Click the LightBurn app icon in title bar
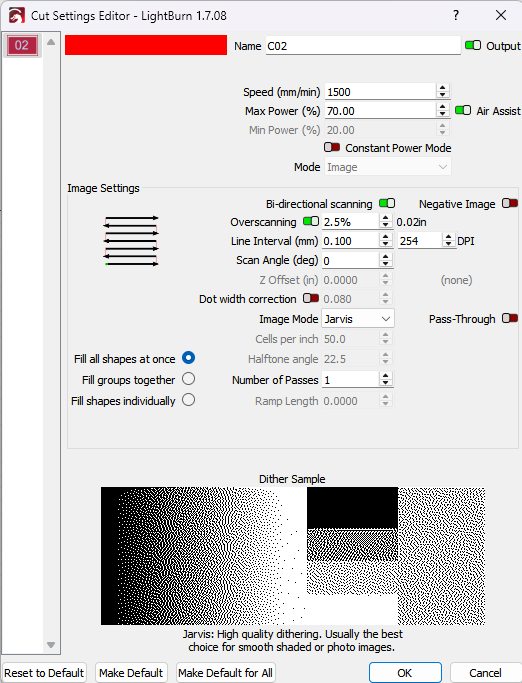 pos(17,16)
